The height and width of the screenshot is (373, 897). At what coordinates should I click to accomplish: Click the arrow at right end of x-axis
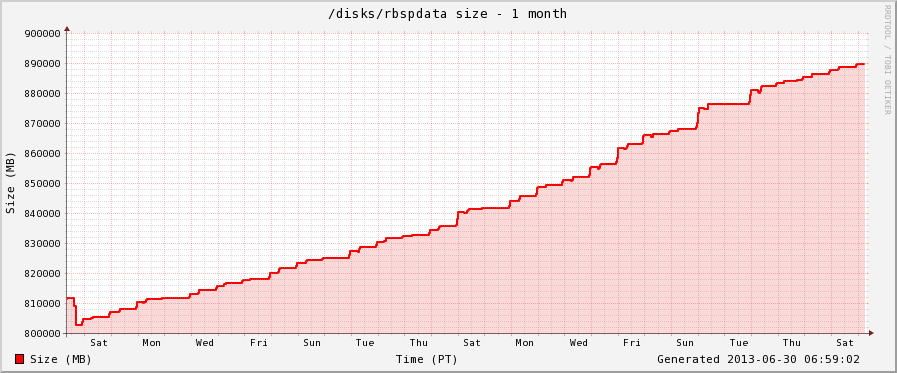(x=871, y=333)
